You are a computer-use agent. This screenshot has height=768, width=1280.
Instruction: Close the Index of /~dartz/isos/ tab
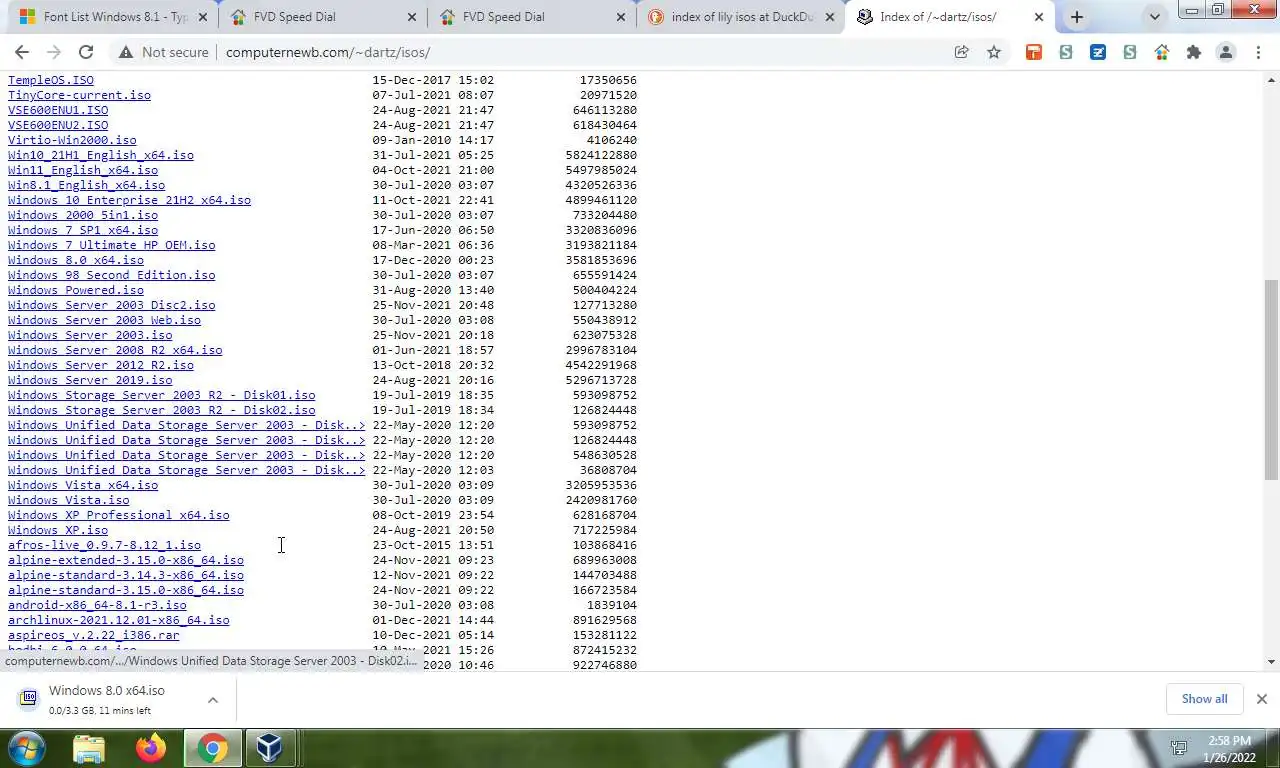click(1038, 17)
